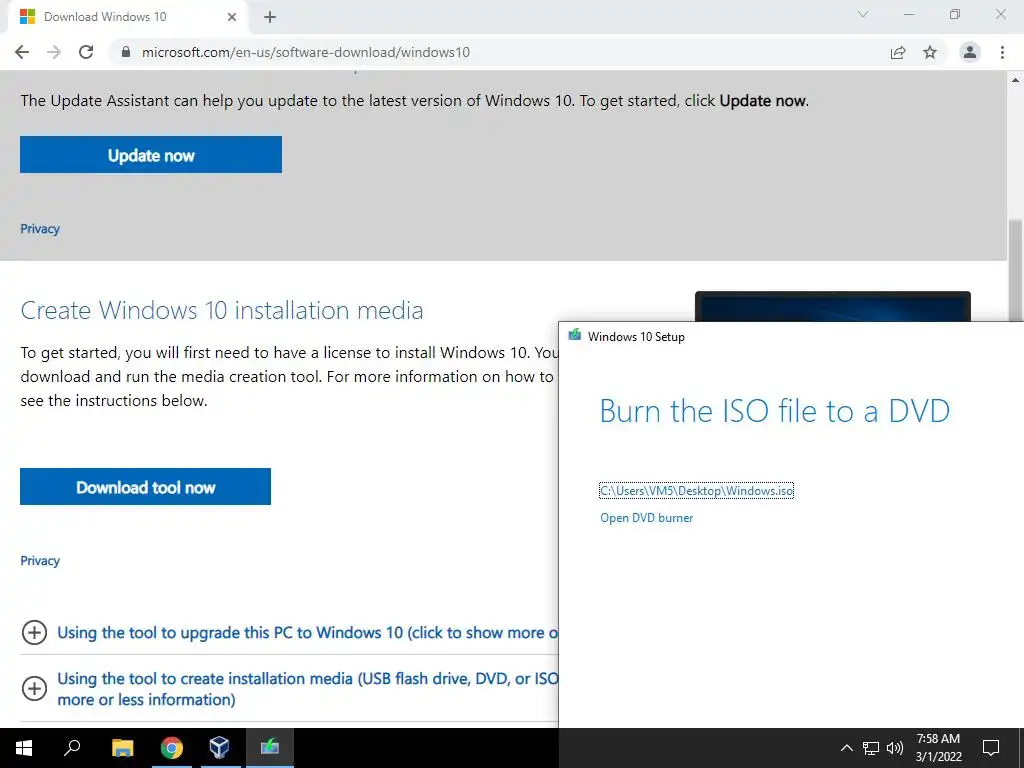This screenshot has height=768, width=1024.
Task: Open File Explorer from taskbar
Action: point(122,747)
